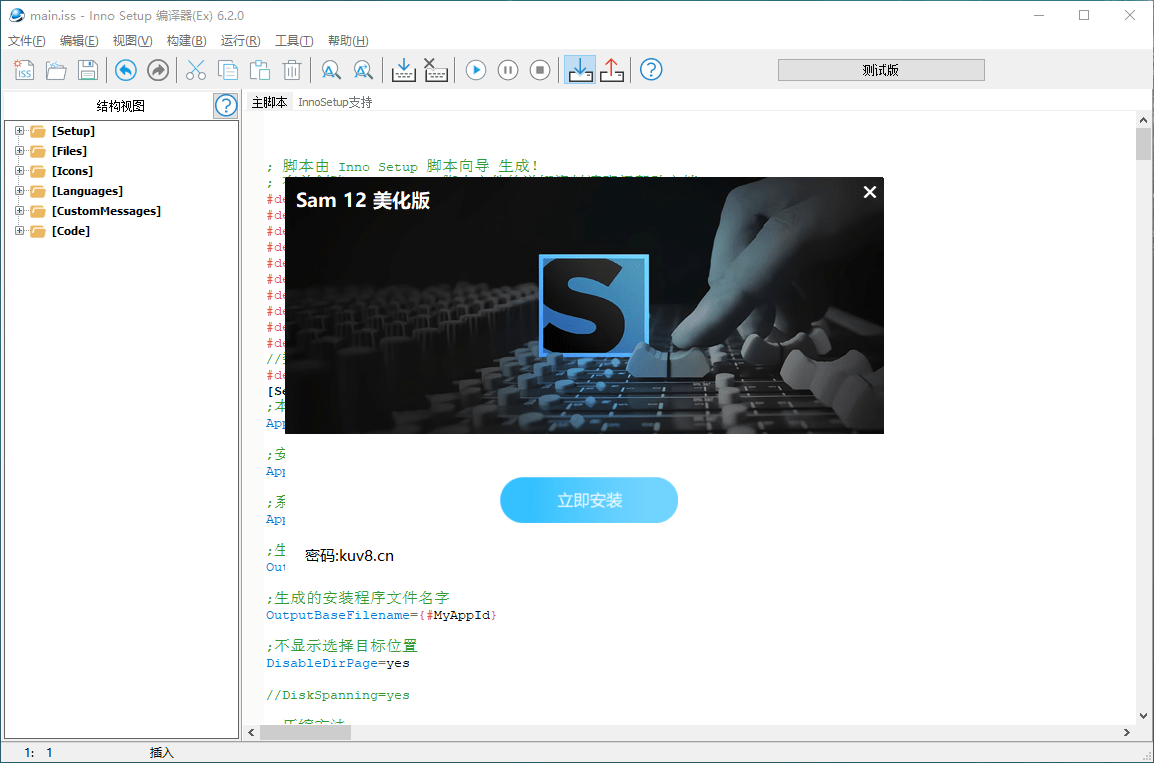The width and height of the screenshot is (1154, 763).
Task: Click the blue S logo in installer
Action: 594,305
